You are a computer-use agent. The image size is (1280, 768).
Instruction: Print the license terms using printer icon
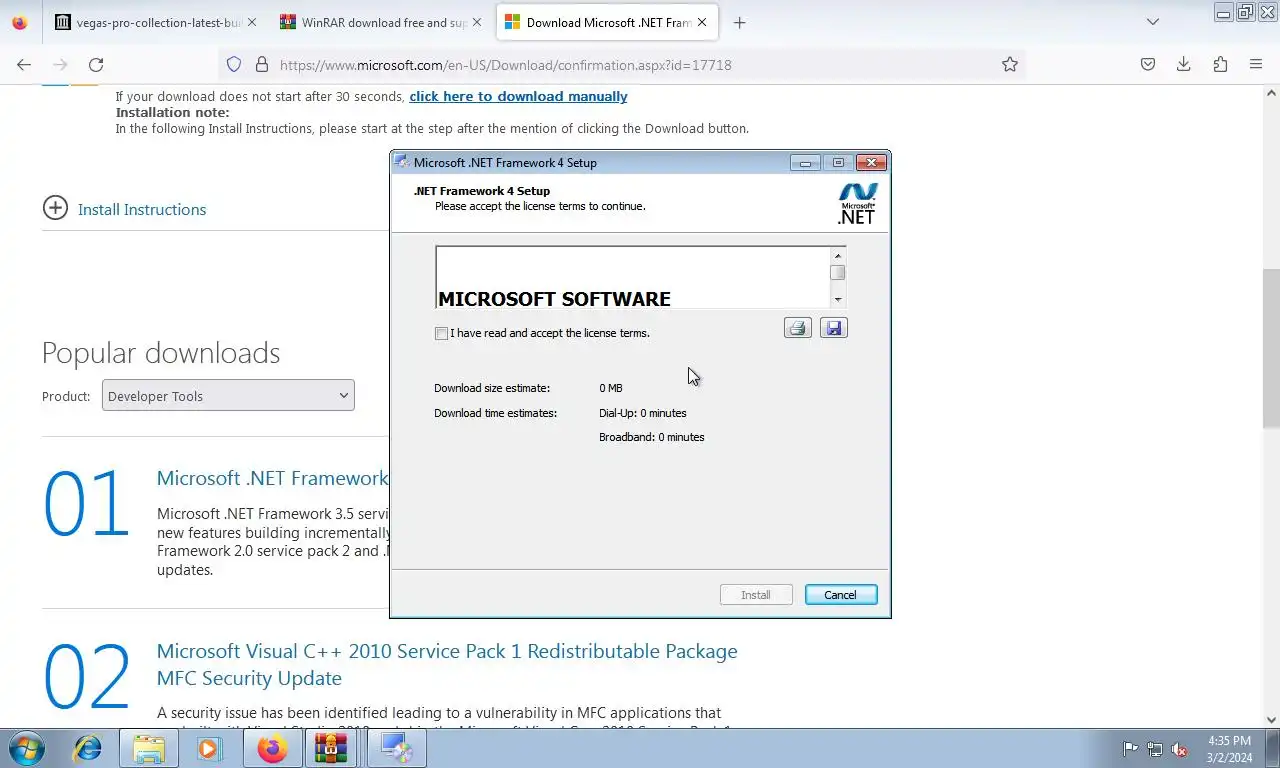tap(797, 328)
